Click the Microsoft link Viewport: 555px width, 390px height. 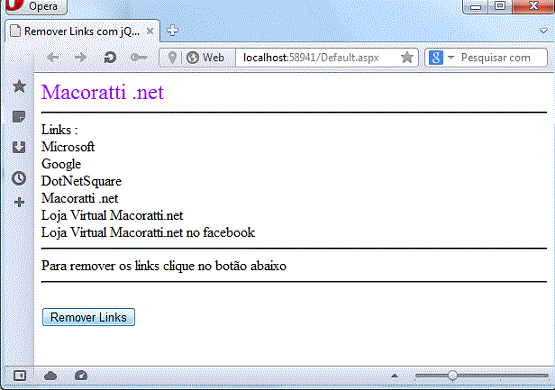68,147
